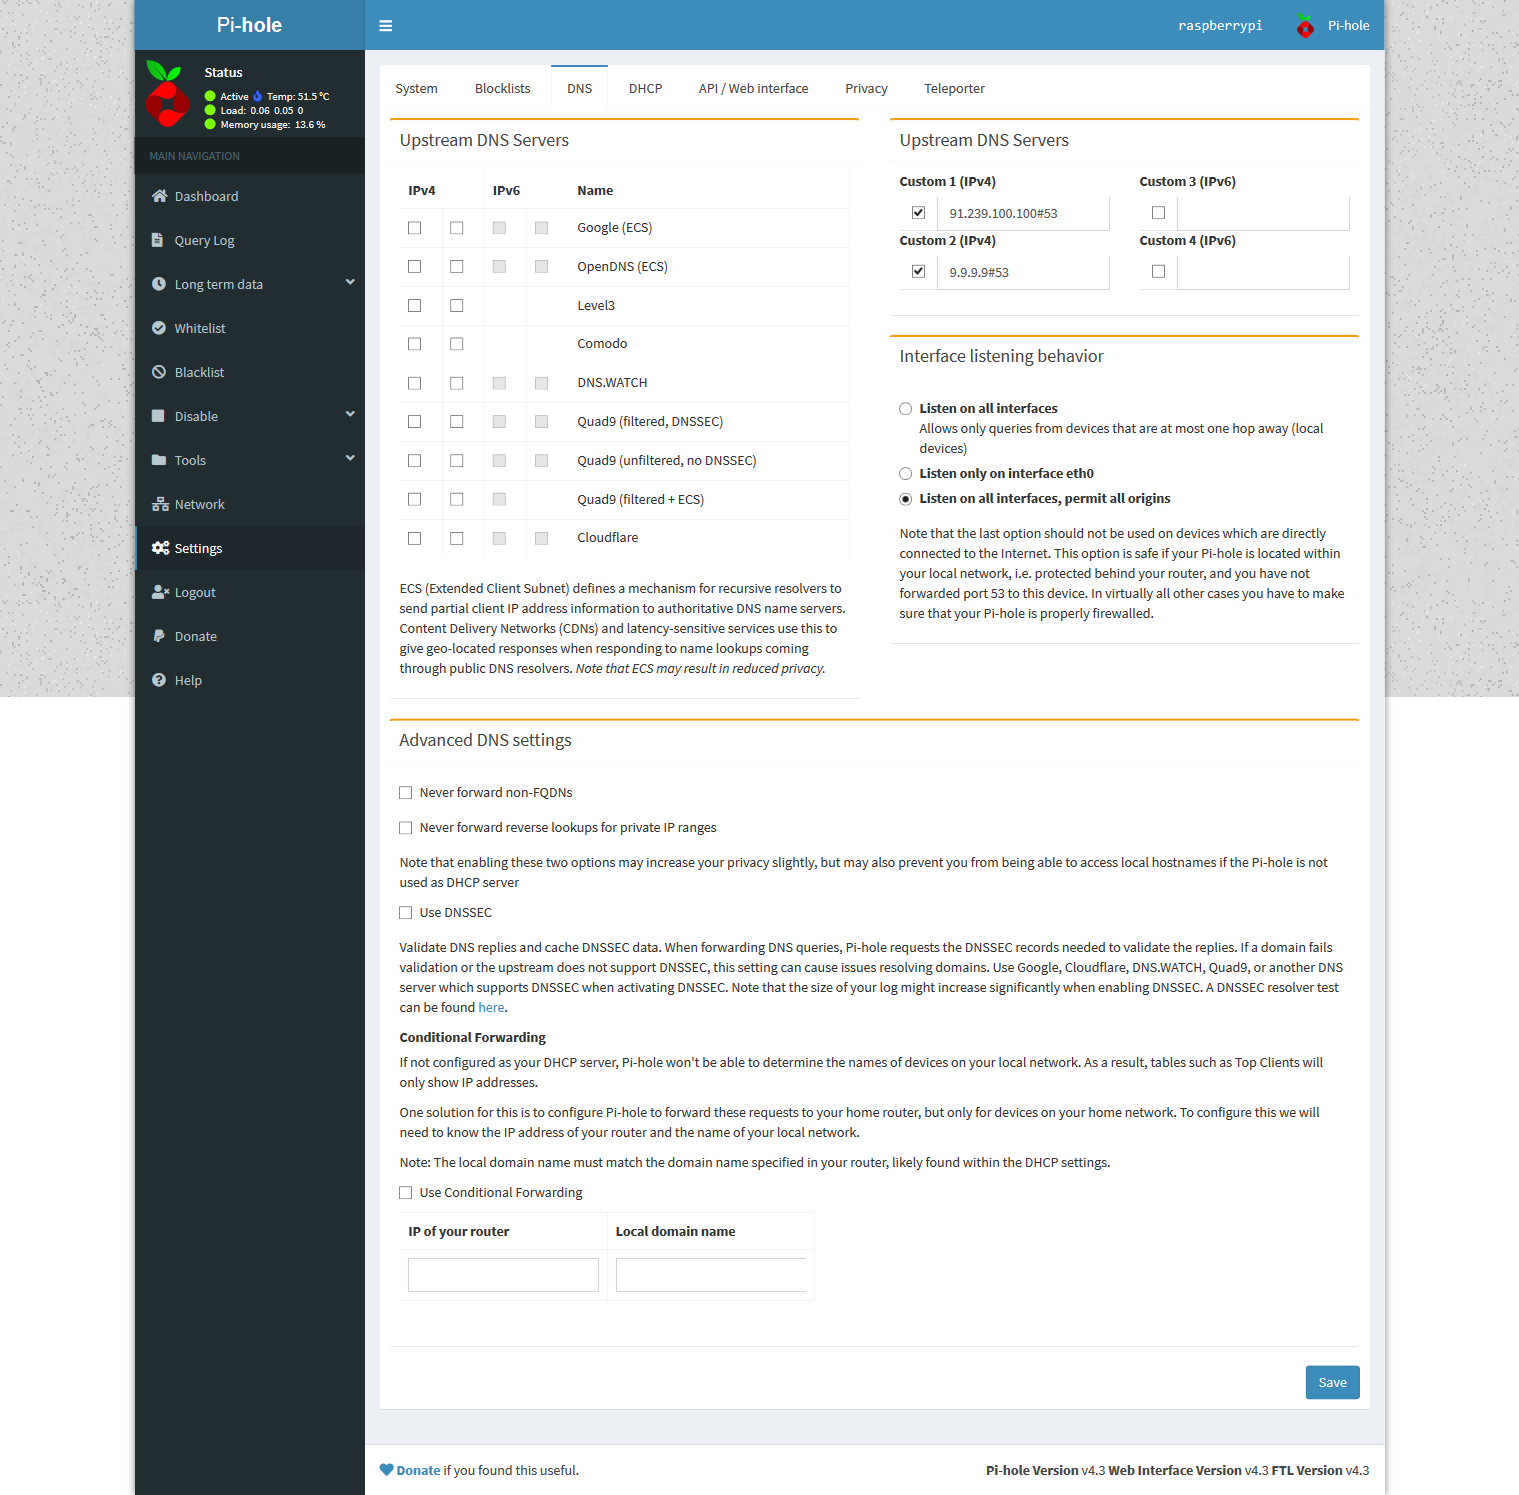Click the Custom 4 IPv6 address field
Image resolution: width=1519 pixels, height=1495 pixels.
pos(1263,272)
